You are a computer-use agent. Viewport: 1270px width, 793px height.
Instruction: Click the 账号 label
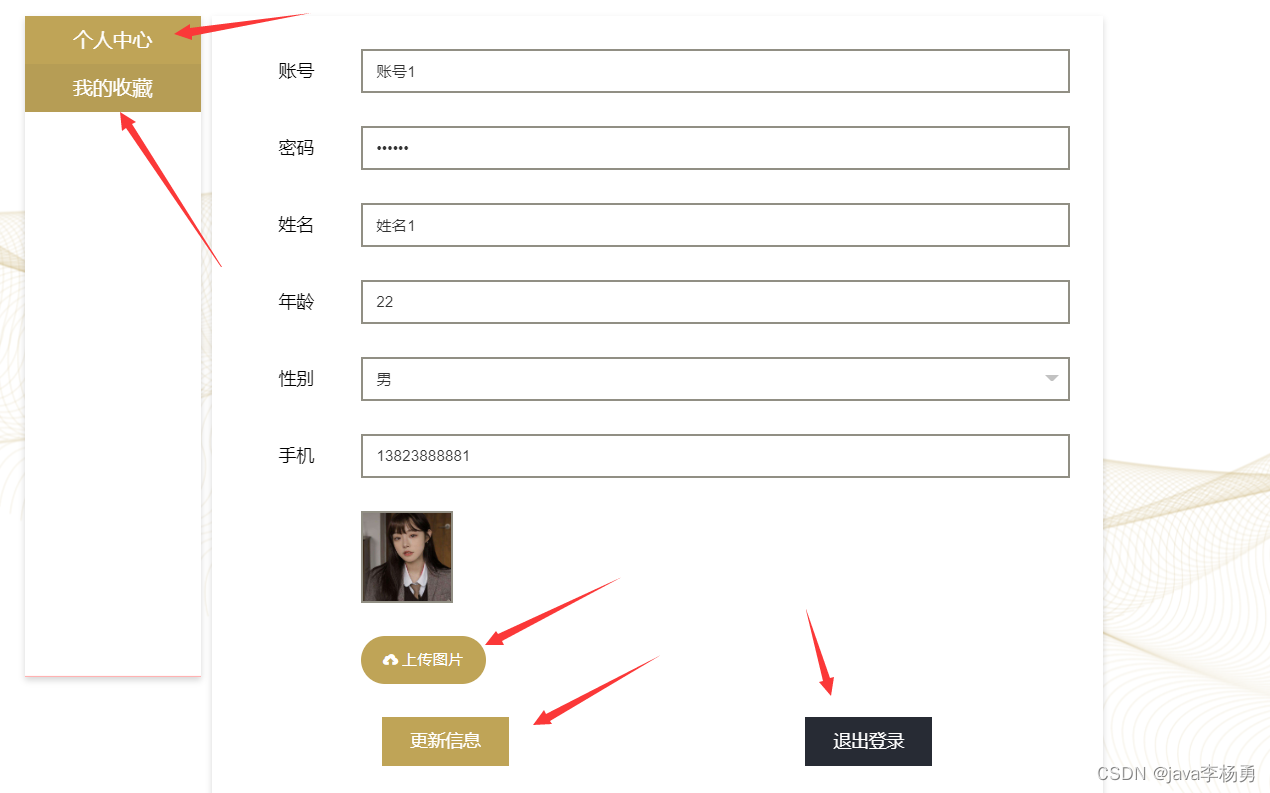point(296,71)
